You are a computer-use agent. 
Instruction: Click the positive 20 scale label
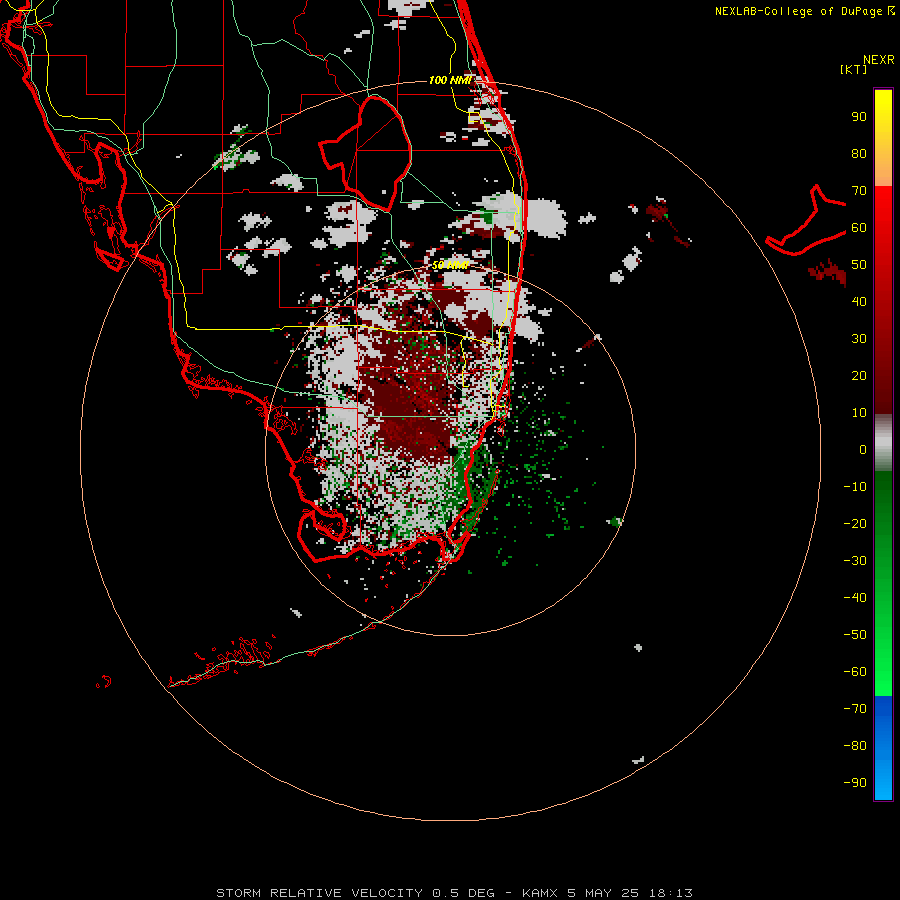point(859,375)
